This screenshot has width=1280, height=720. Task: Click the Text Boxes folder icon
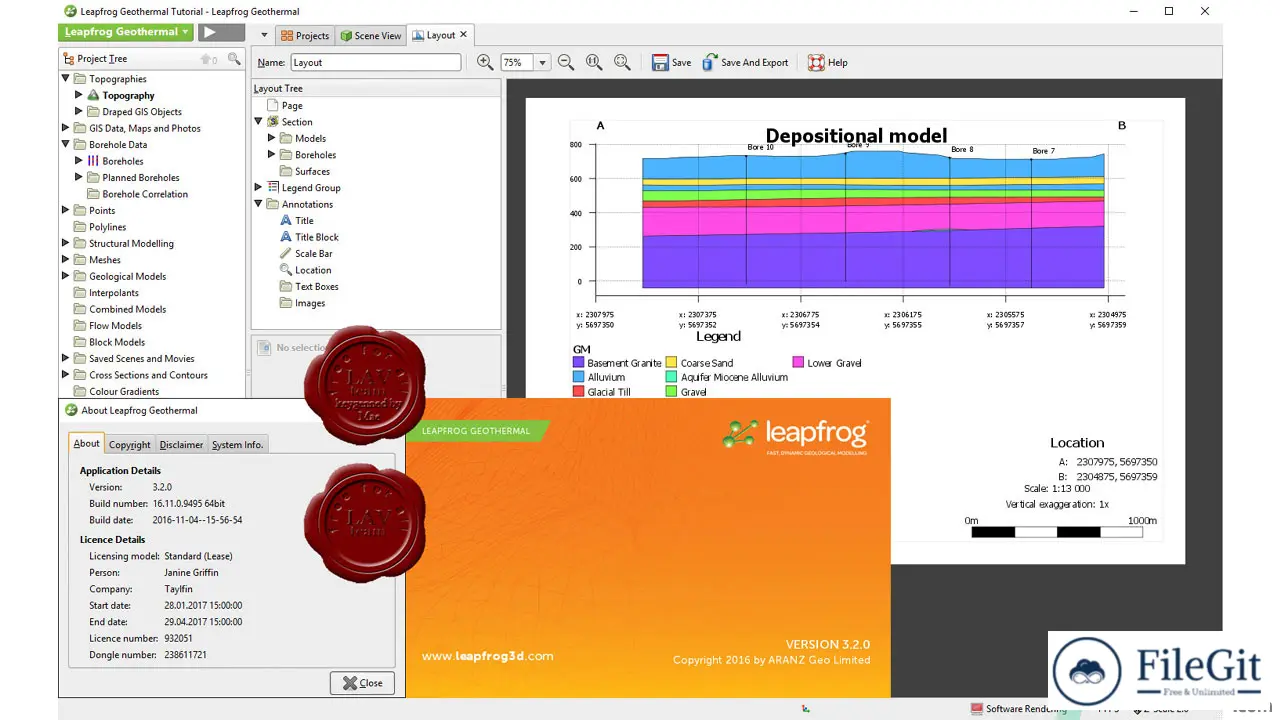(x=286, y=287)
